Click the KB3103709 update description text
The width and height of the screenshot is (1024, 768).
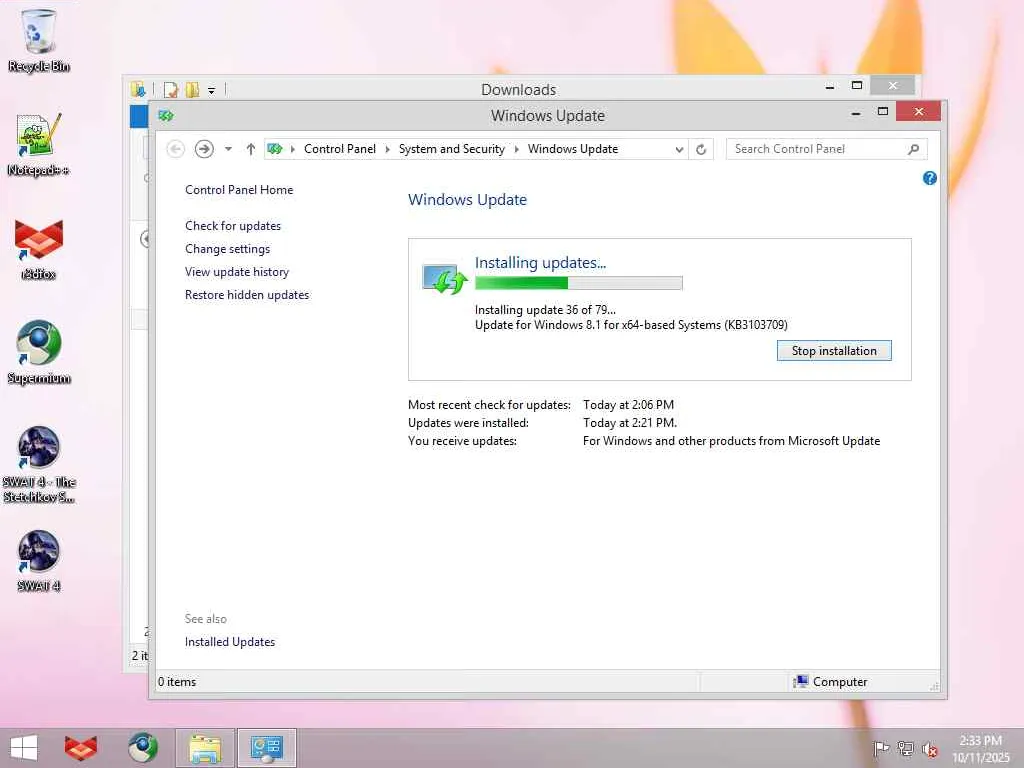click(x=632, y=325)
